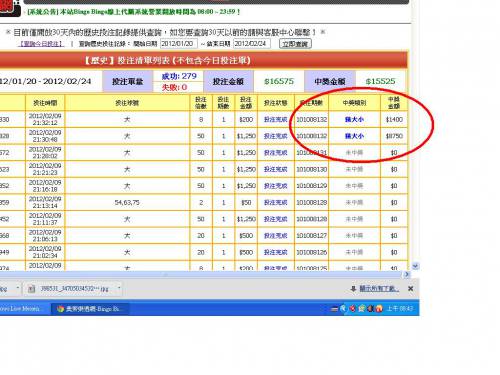Image resolution: width=500 pixels, height=375 pixels.
Task: Click the 立即查詢 search button
Action: pos(295,44)
